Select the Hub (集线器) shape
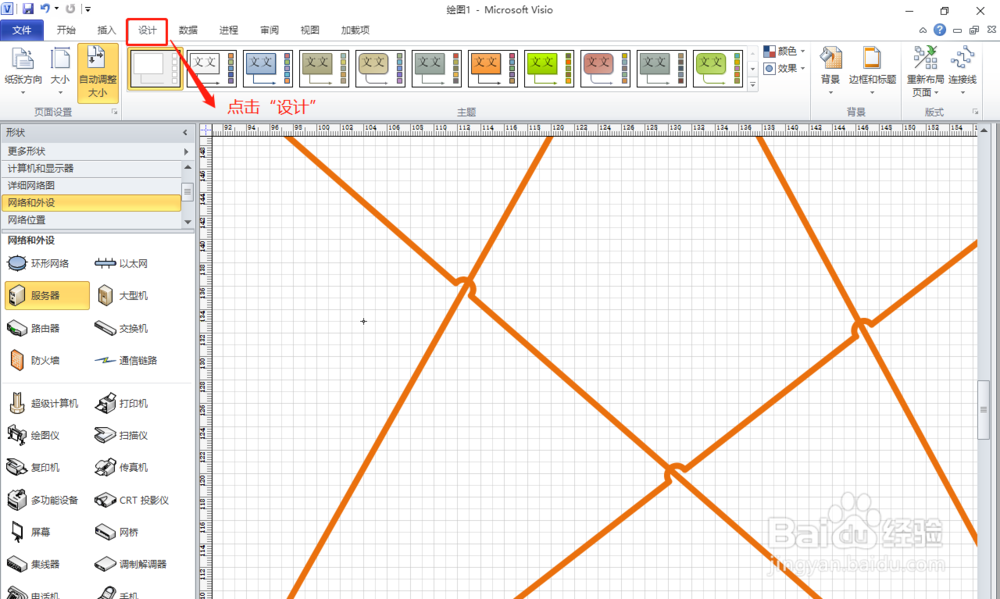 click(x=34, y=564)
